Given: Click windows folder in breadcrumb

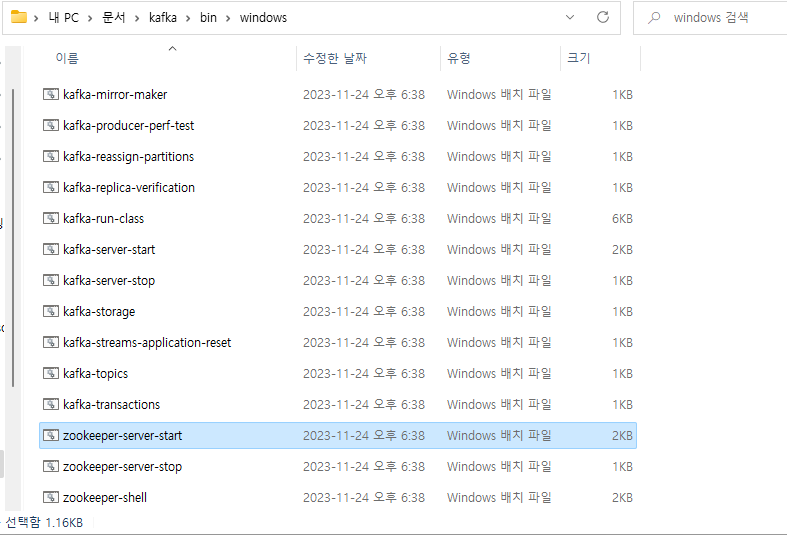Looking at the screenshot, I should (264, 18).
